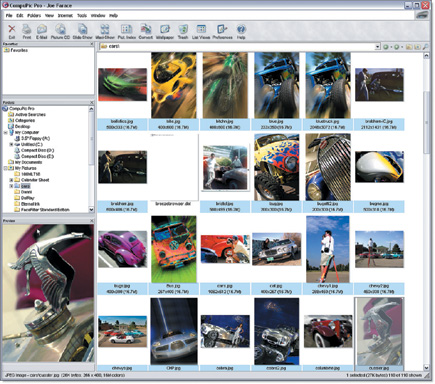Expand the Calendar Sheet folder node
Screen dimensions: 435x384
[11, 180]
